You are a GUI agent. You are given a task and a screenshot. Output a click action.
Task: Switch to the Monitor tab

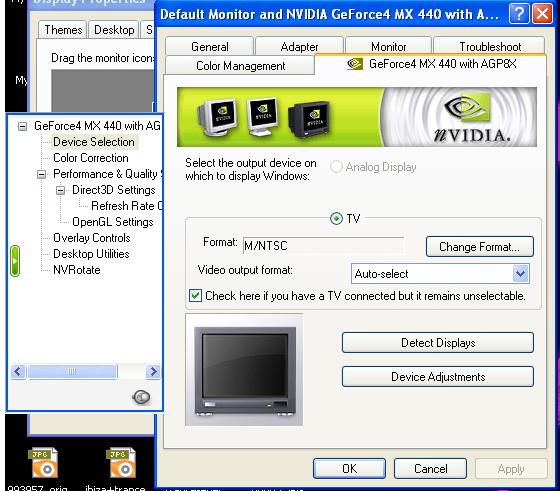(389, 46)
